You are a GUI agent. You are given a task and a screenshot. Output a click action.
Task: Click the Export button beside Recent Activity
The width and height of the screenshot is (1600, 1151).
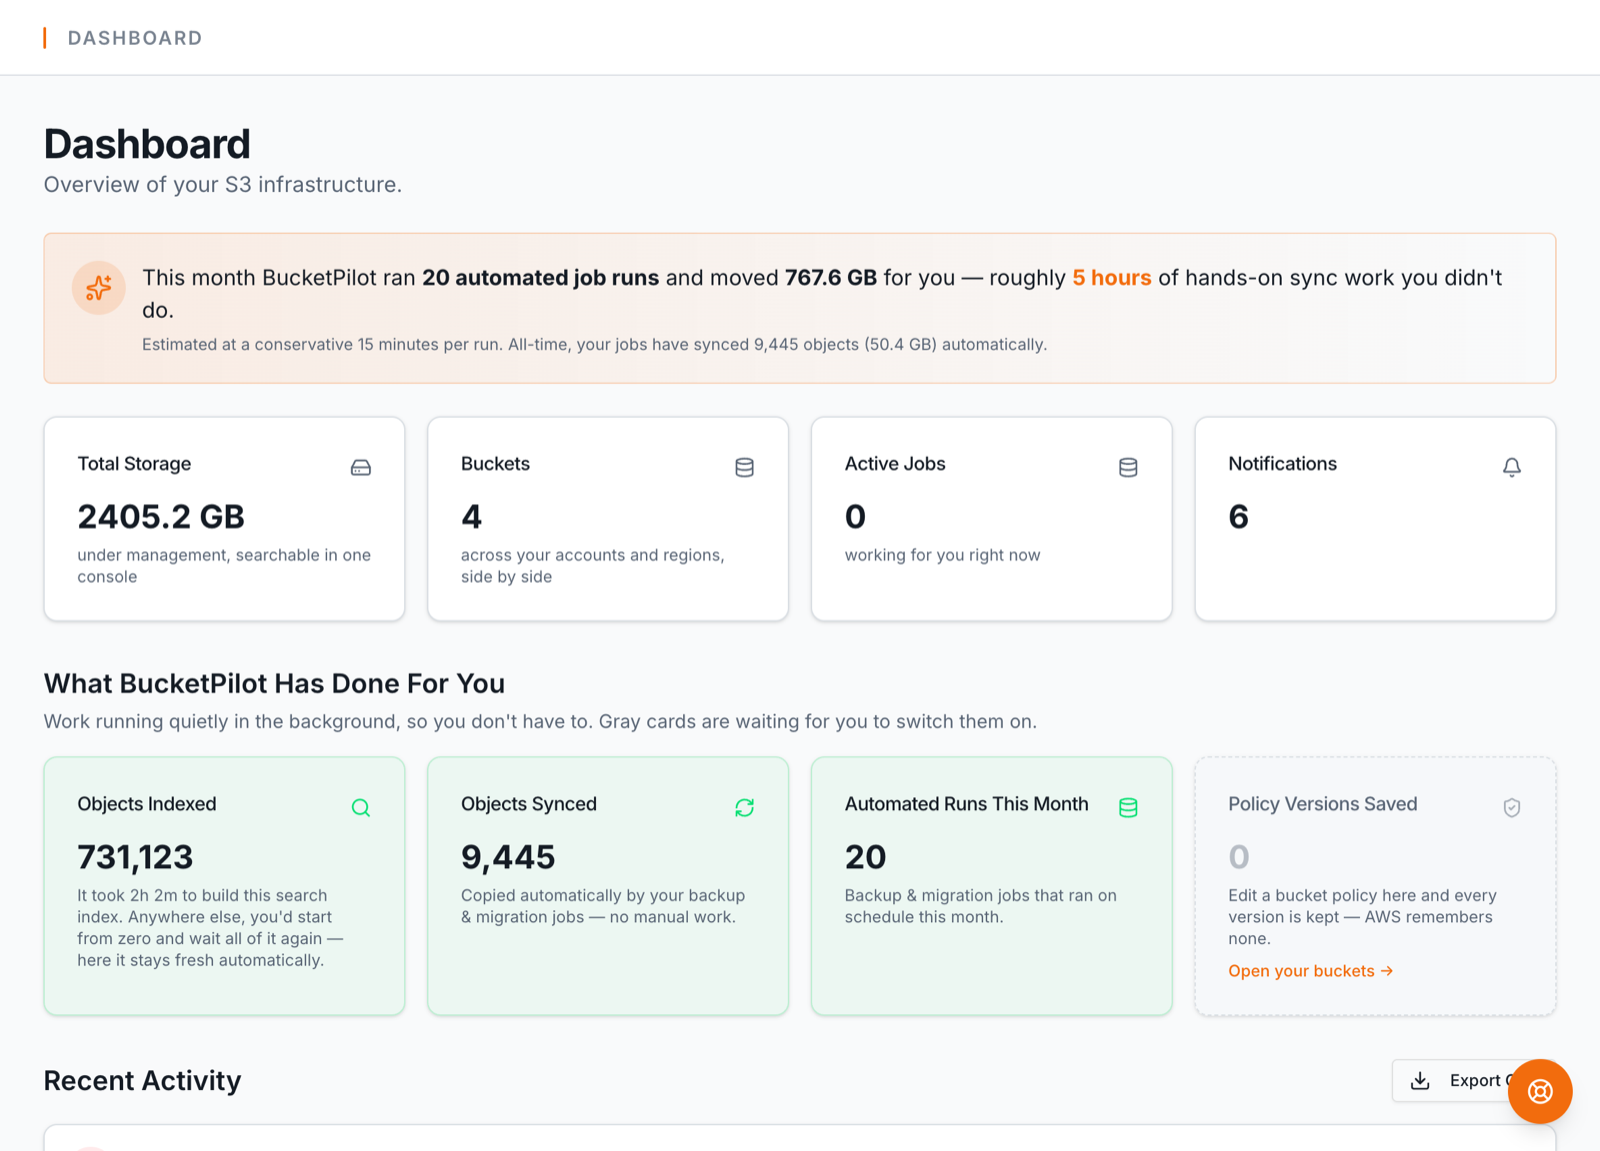coord(1473,1080)
